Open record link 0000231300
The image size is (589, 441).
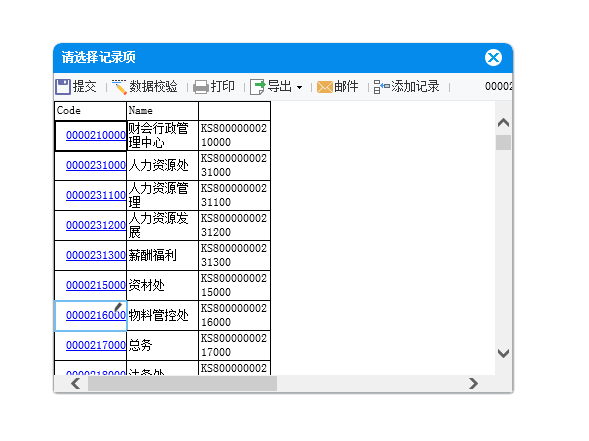tap(96, 255)
